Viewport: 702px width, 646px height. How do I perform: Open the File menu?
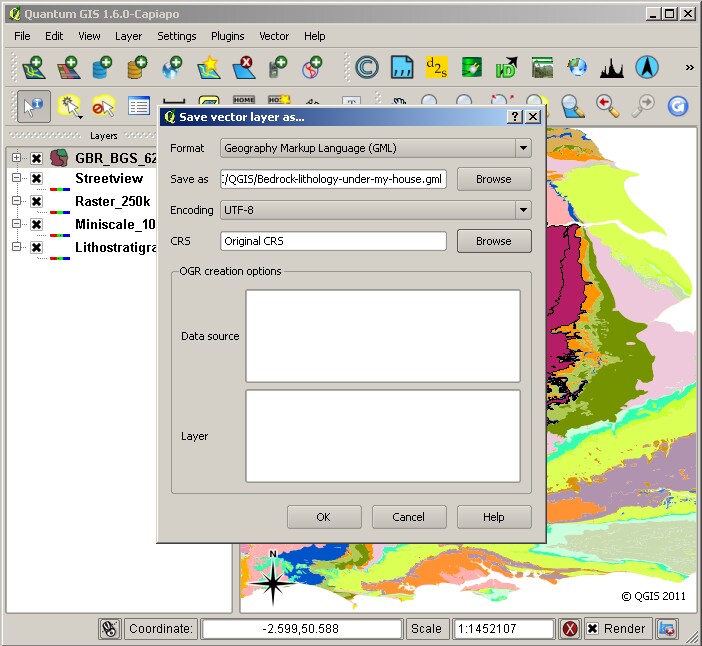click(22, 36)
